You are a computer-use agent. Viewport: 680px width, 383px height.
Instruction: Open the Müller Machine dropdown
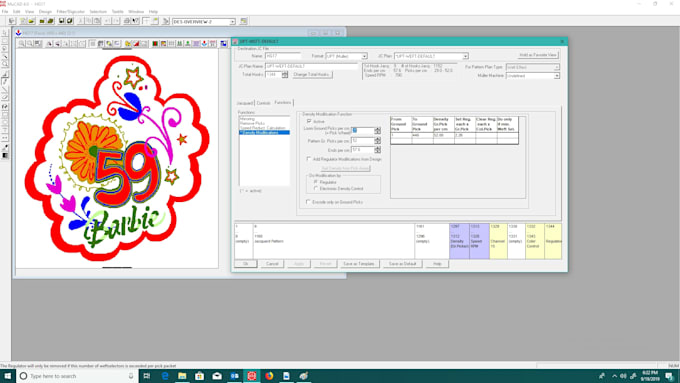[556, 76]
